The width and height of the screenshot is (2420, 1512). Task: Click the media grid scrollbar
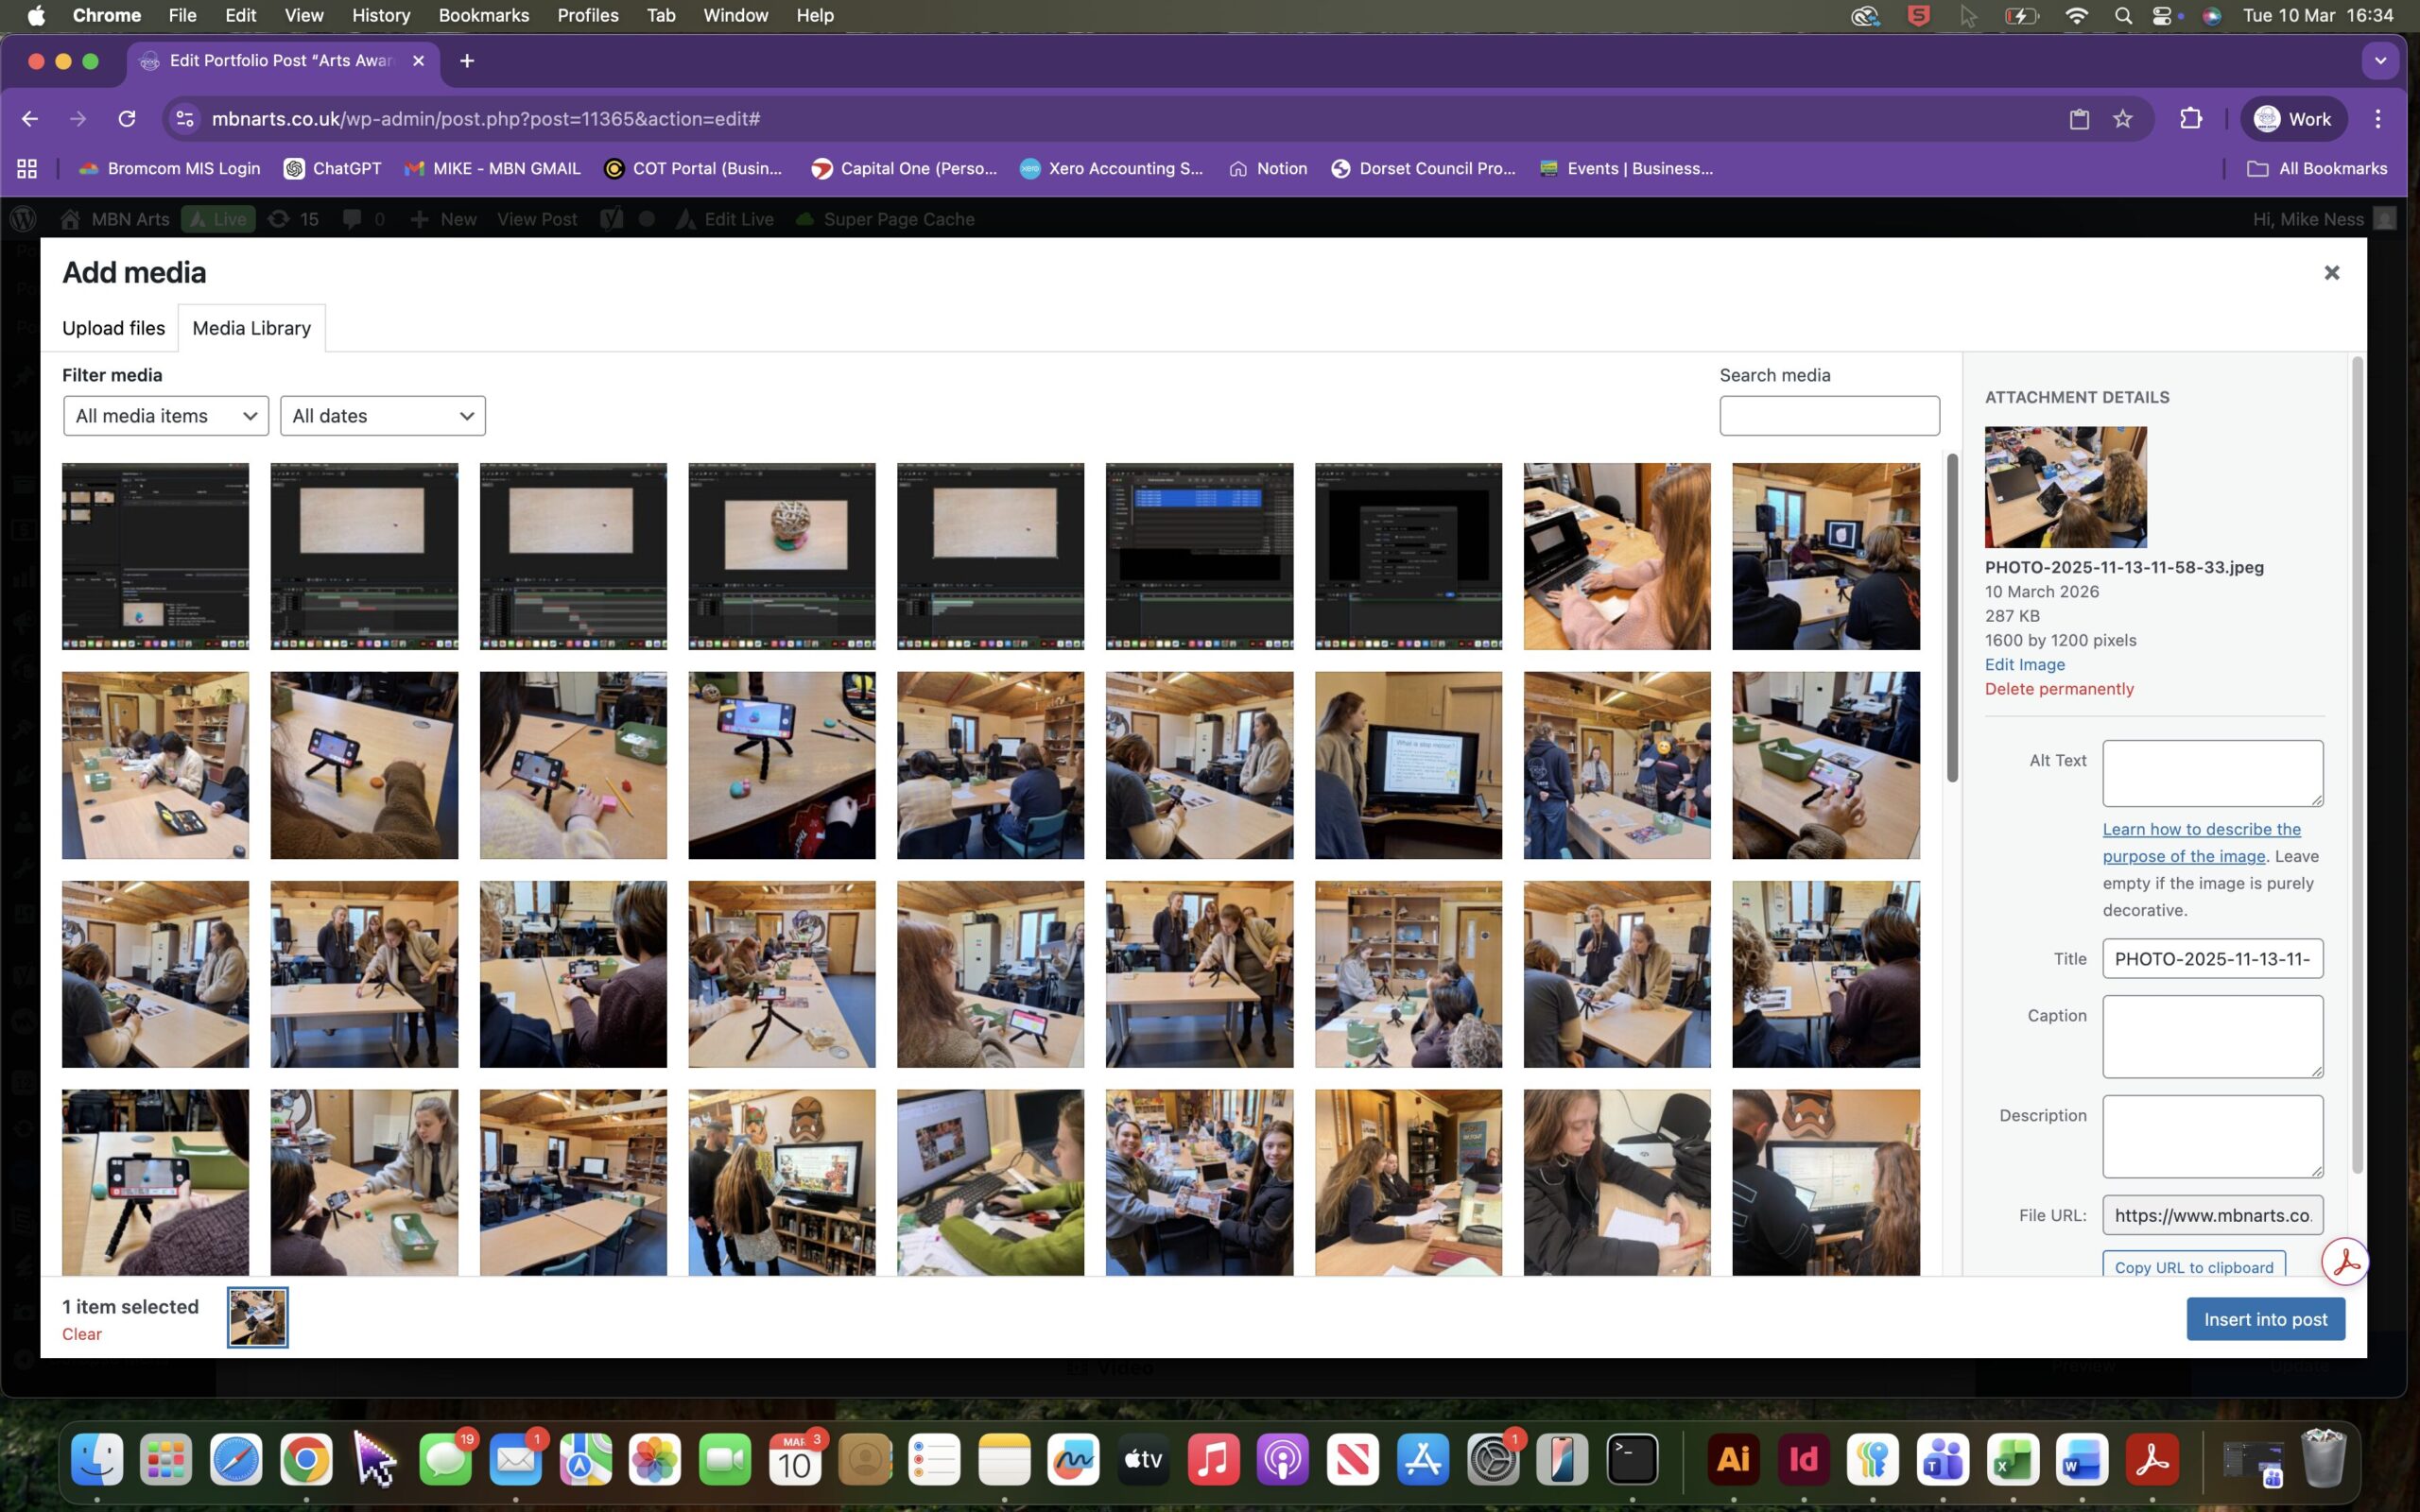pos(1951,618)
